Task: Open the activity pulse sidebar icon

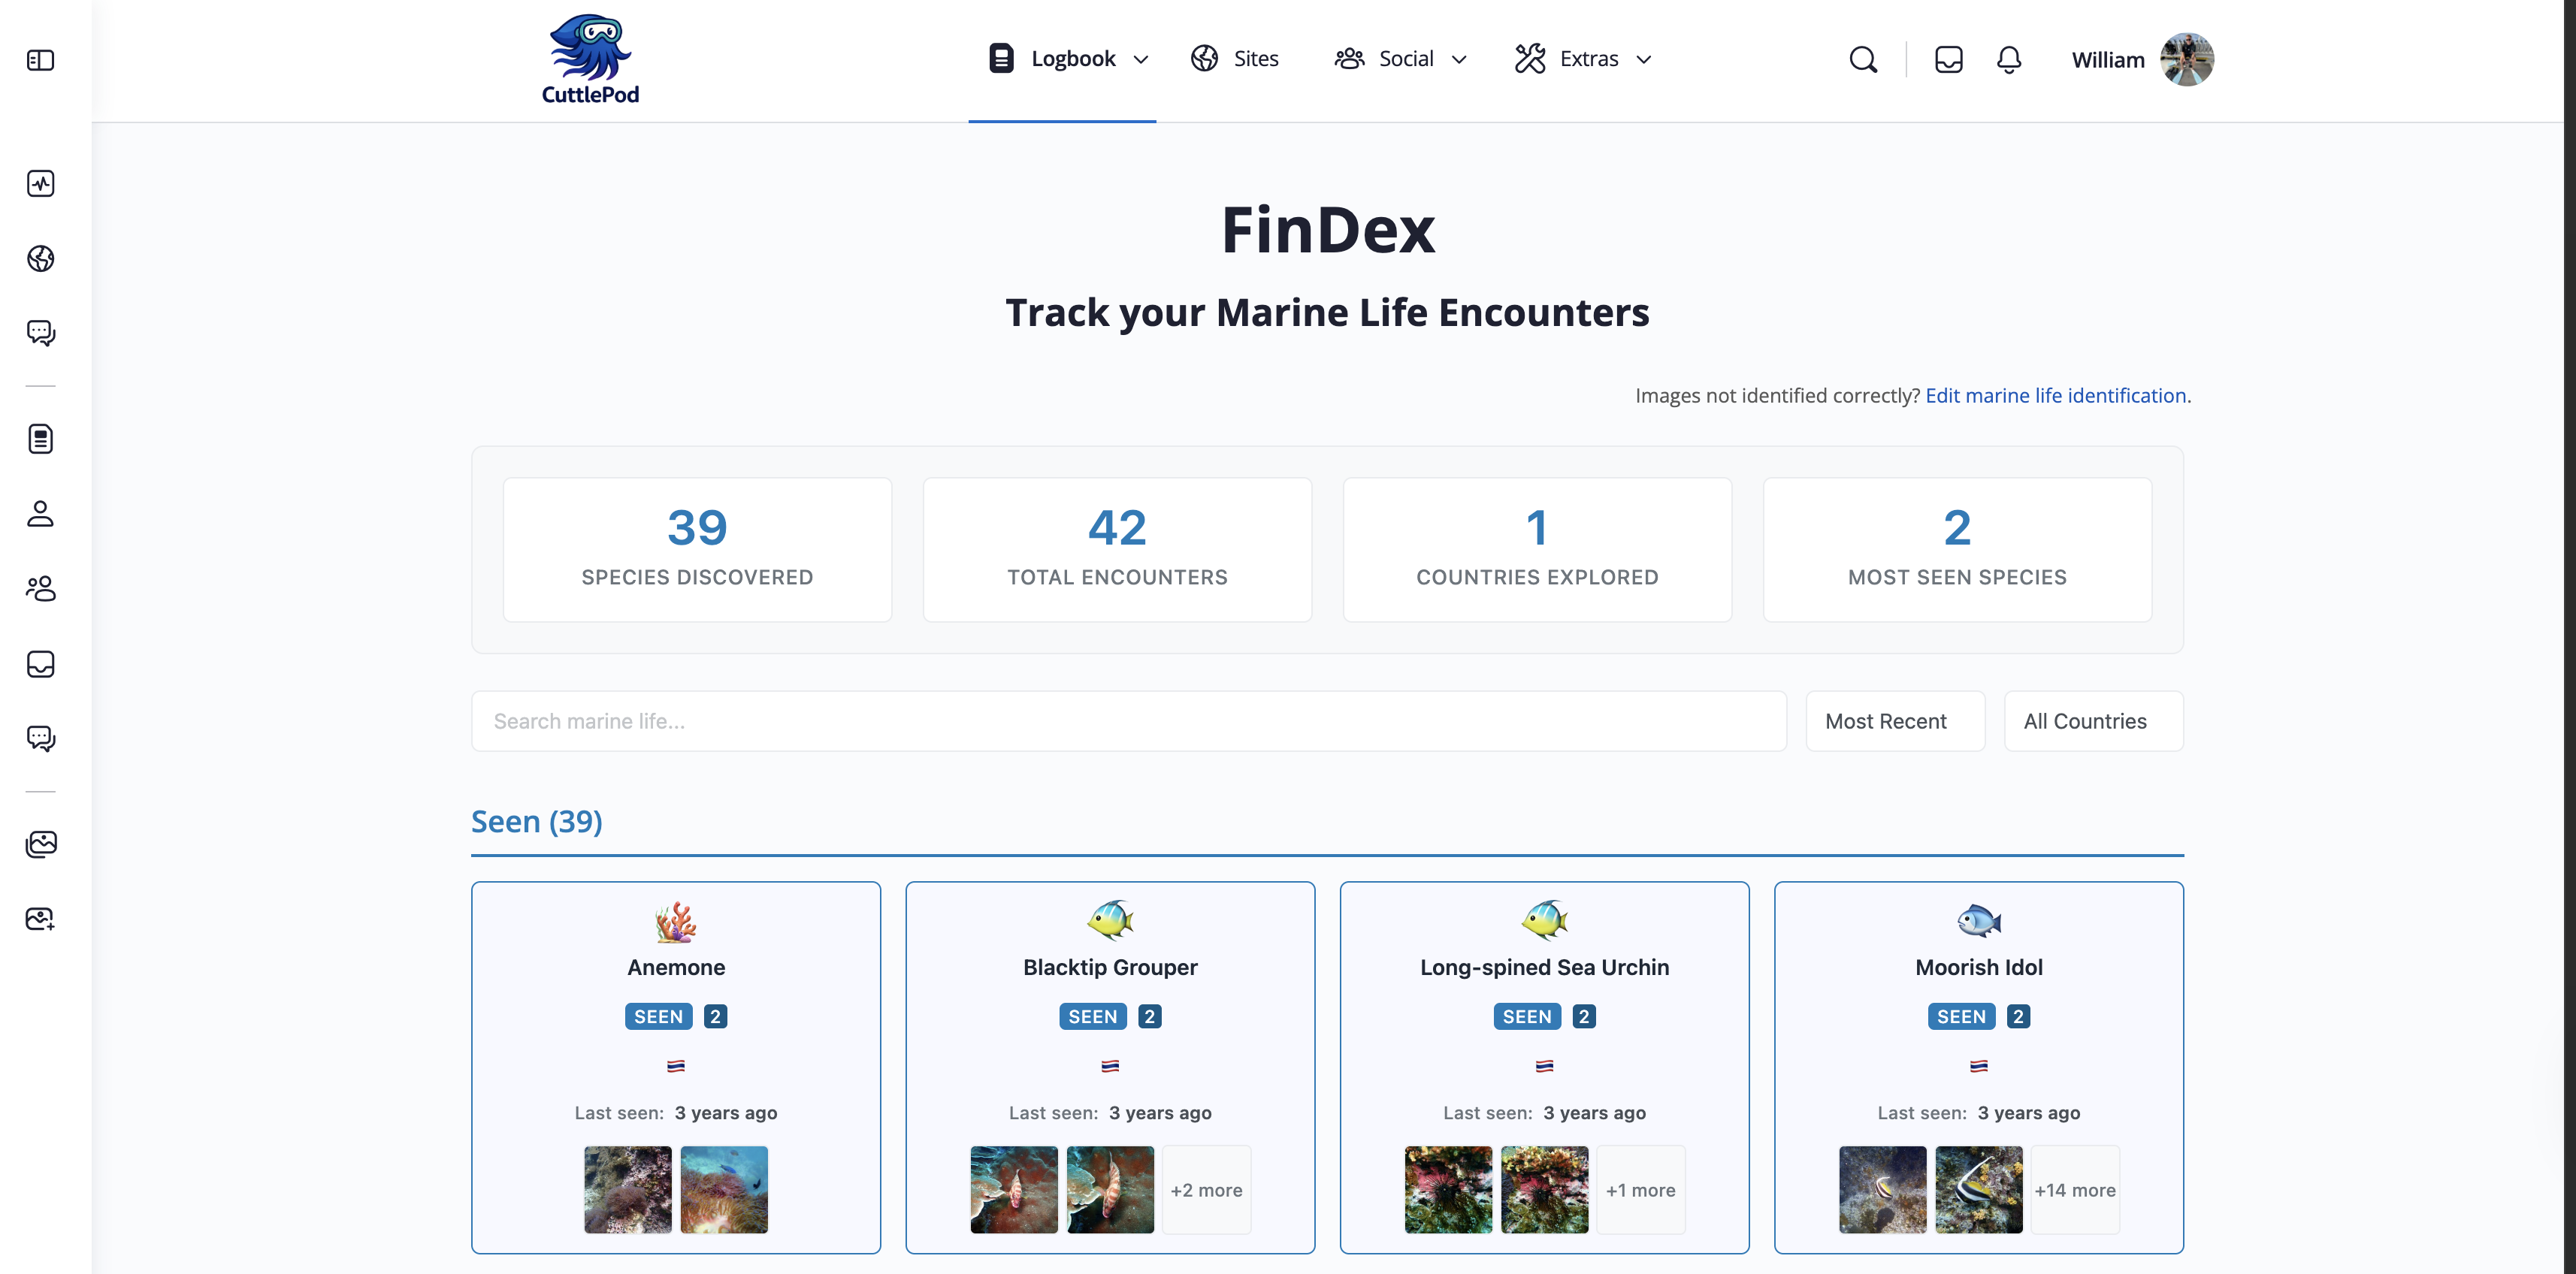Action: pos(40,184)
